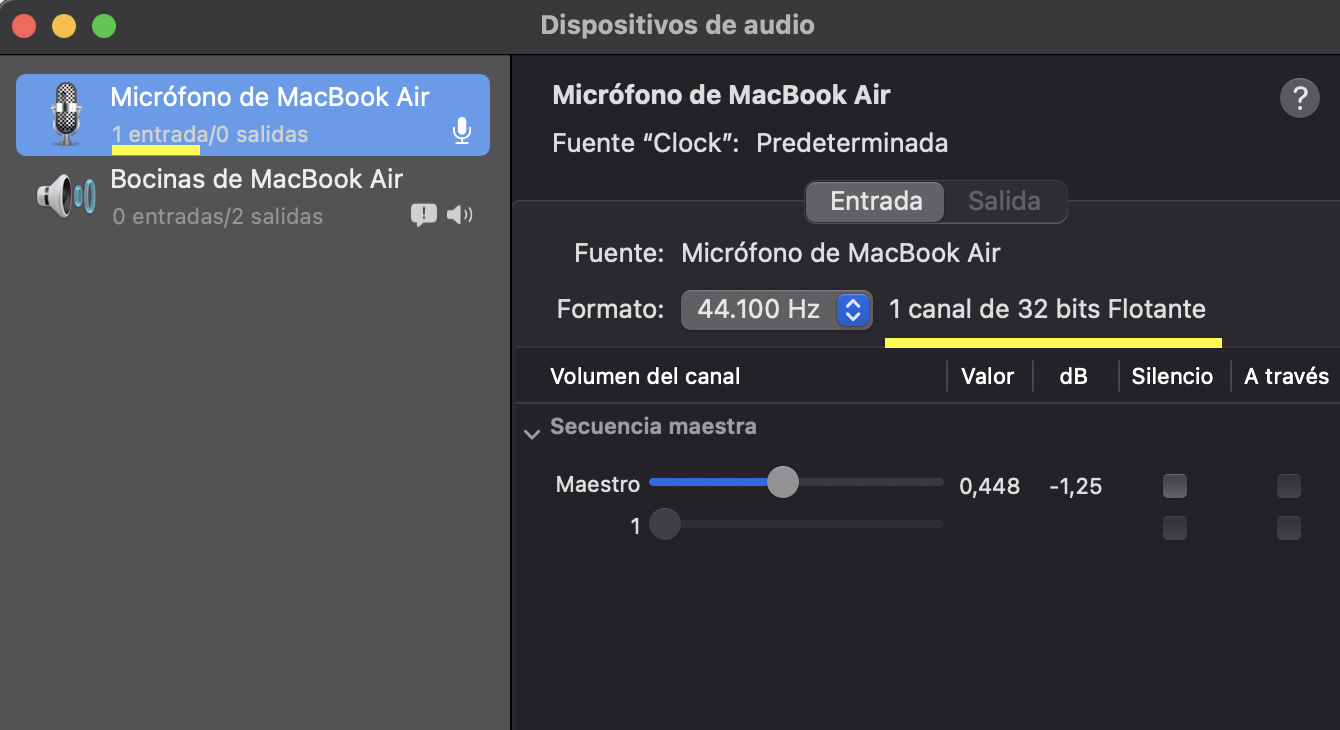
Task: Click the small speaker output indicator icon
Action: click(459, 214)
